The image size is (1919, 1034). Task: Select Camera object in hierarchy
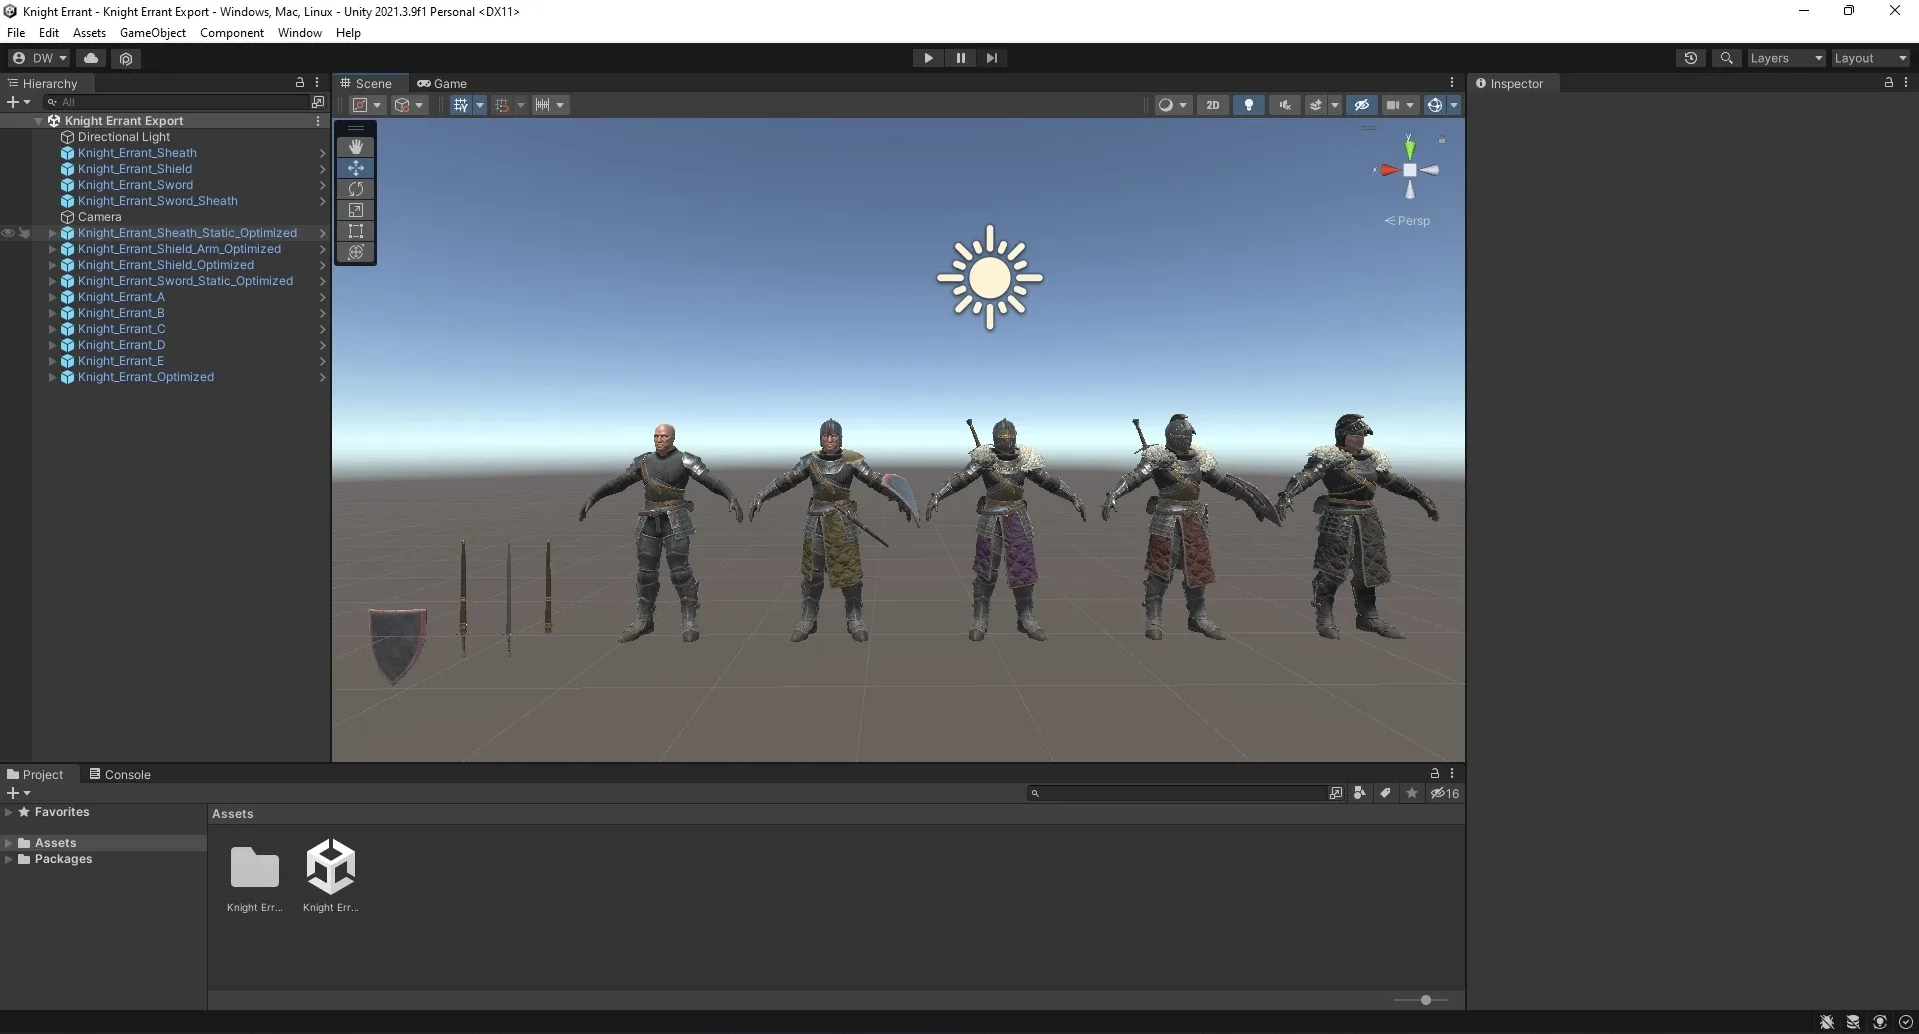(99, 217)
